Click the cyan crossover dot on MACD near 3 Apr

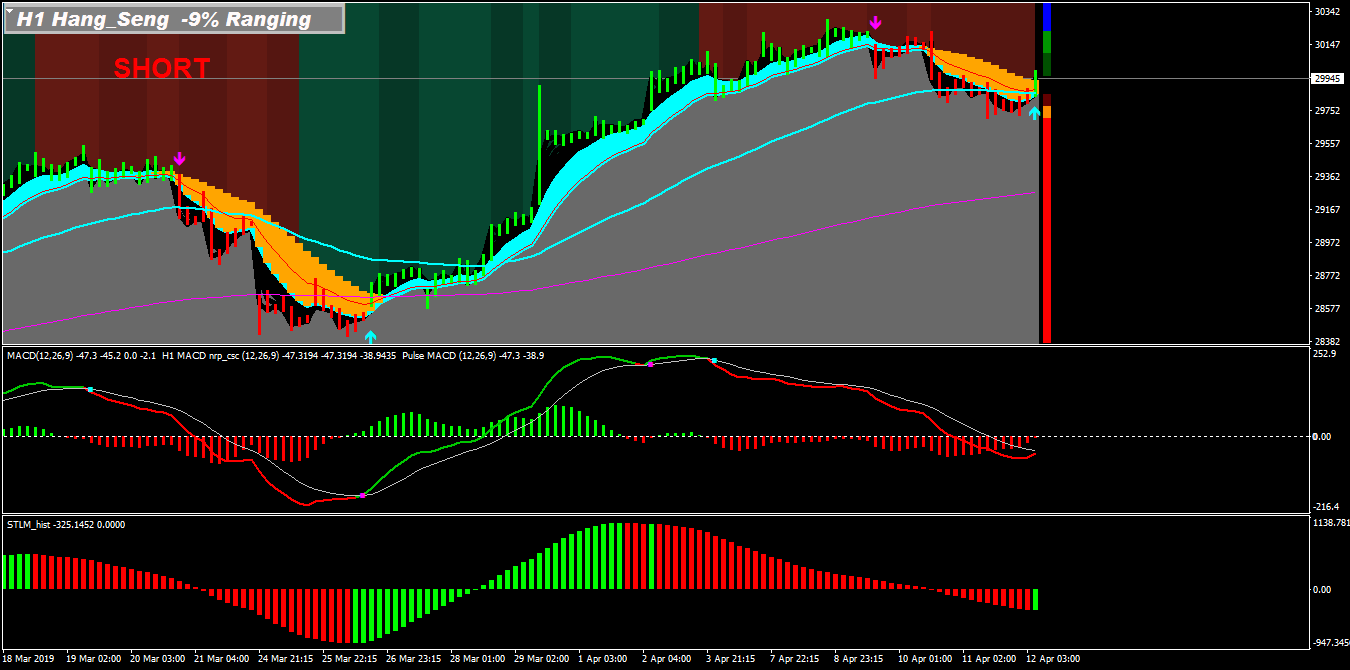714,360
